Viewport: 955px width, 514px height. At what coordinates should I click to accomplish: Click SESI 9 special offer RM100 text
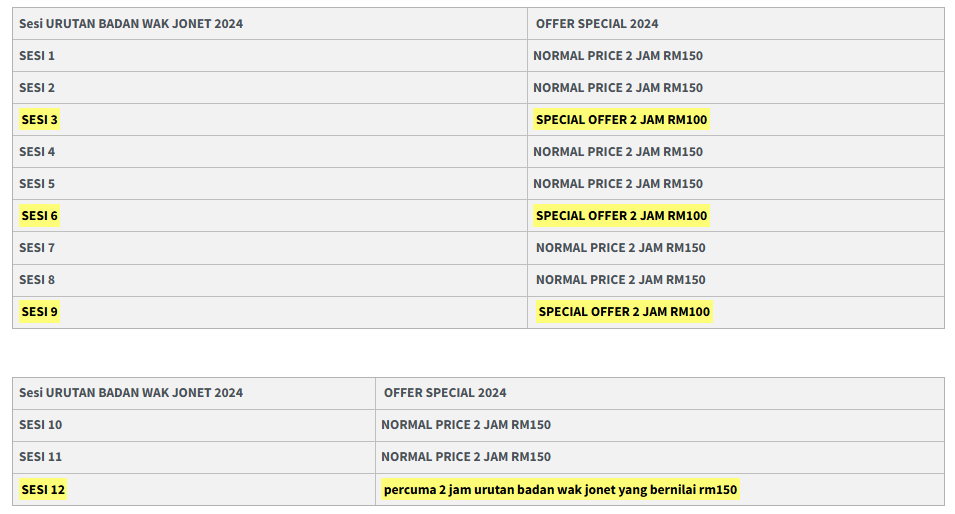click(x=624, y=312)
